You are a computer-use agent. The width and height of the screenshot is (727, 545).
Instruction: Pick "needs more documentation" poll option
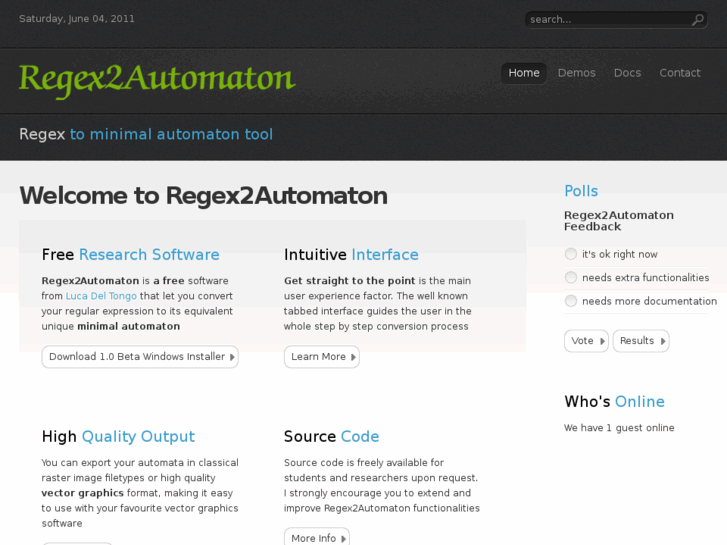pyautogui.click(x=571, y=301)
